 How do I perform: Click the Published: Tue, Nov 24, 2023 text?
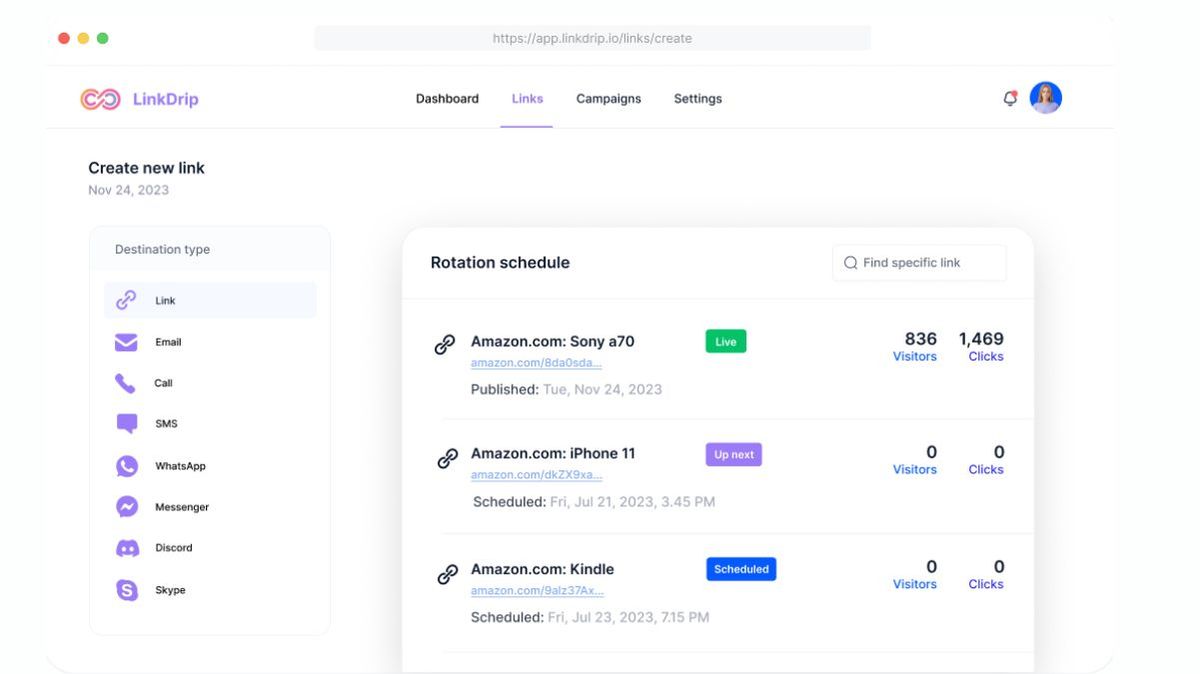pyautogui.click(x=566, y=389)
